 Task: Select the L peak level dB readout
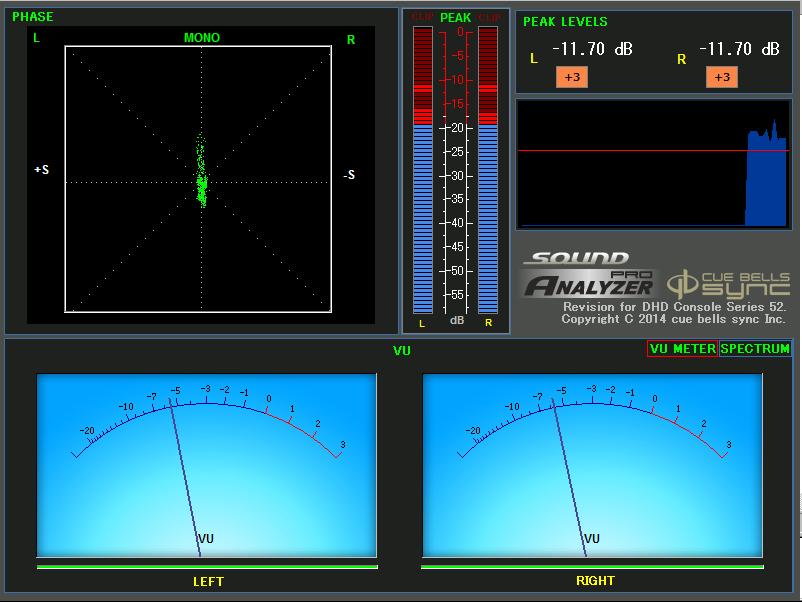tap(590, 48)
